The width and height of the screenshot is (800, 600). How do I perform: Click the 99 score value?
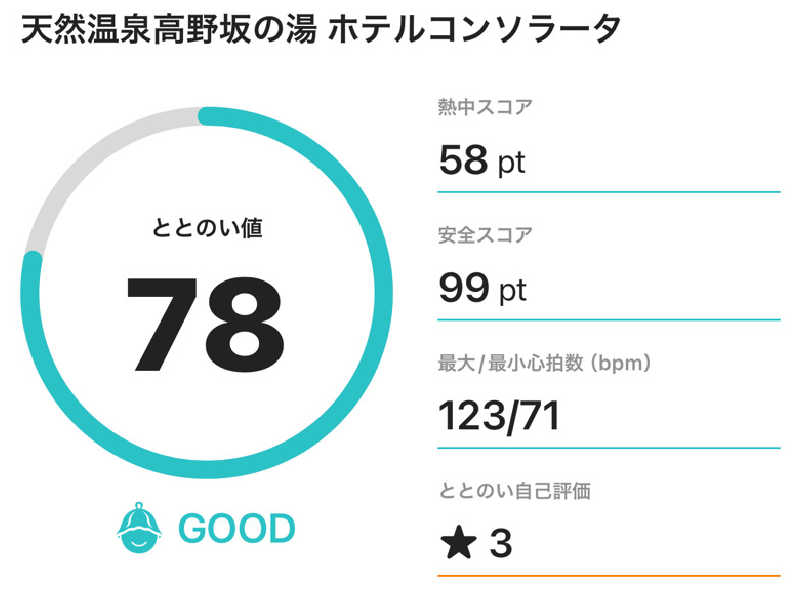tap(463, 288)
